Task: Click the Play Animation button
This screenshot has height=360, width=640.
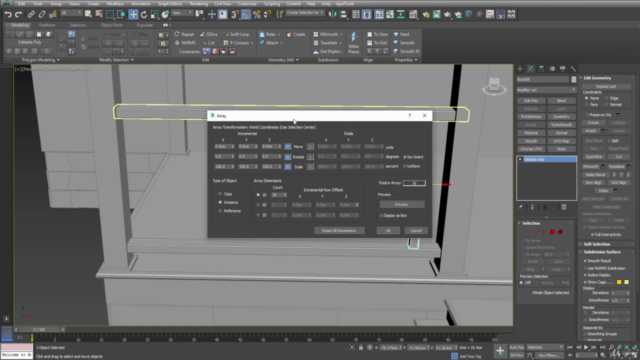Action: (x=586, y=347)
